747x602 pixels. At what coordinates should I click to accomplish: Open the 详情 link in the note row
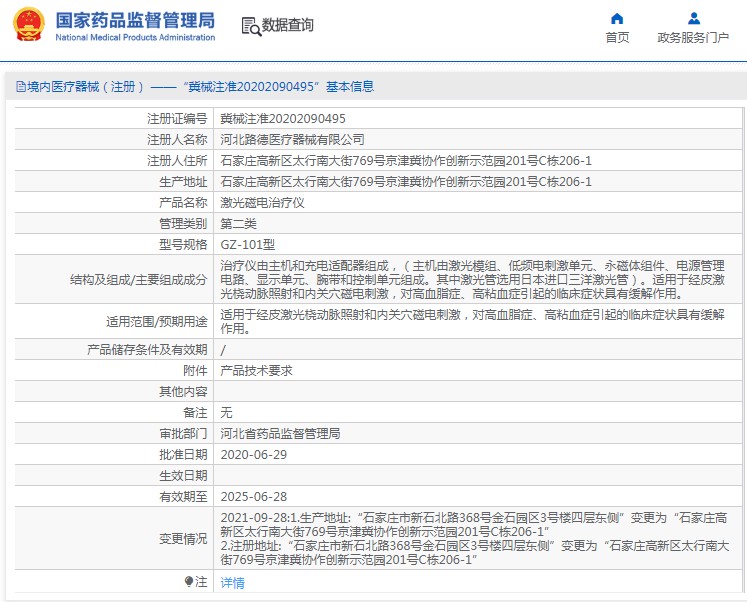tap(232, 582)
